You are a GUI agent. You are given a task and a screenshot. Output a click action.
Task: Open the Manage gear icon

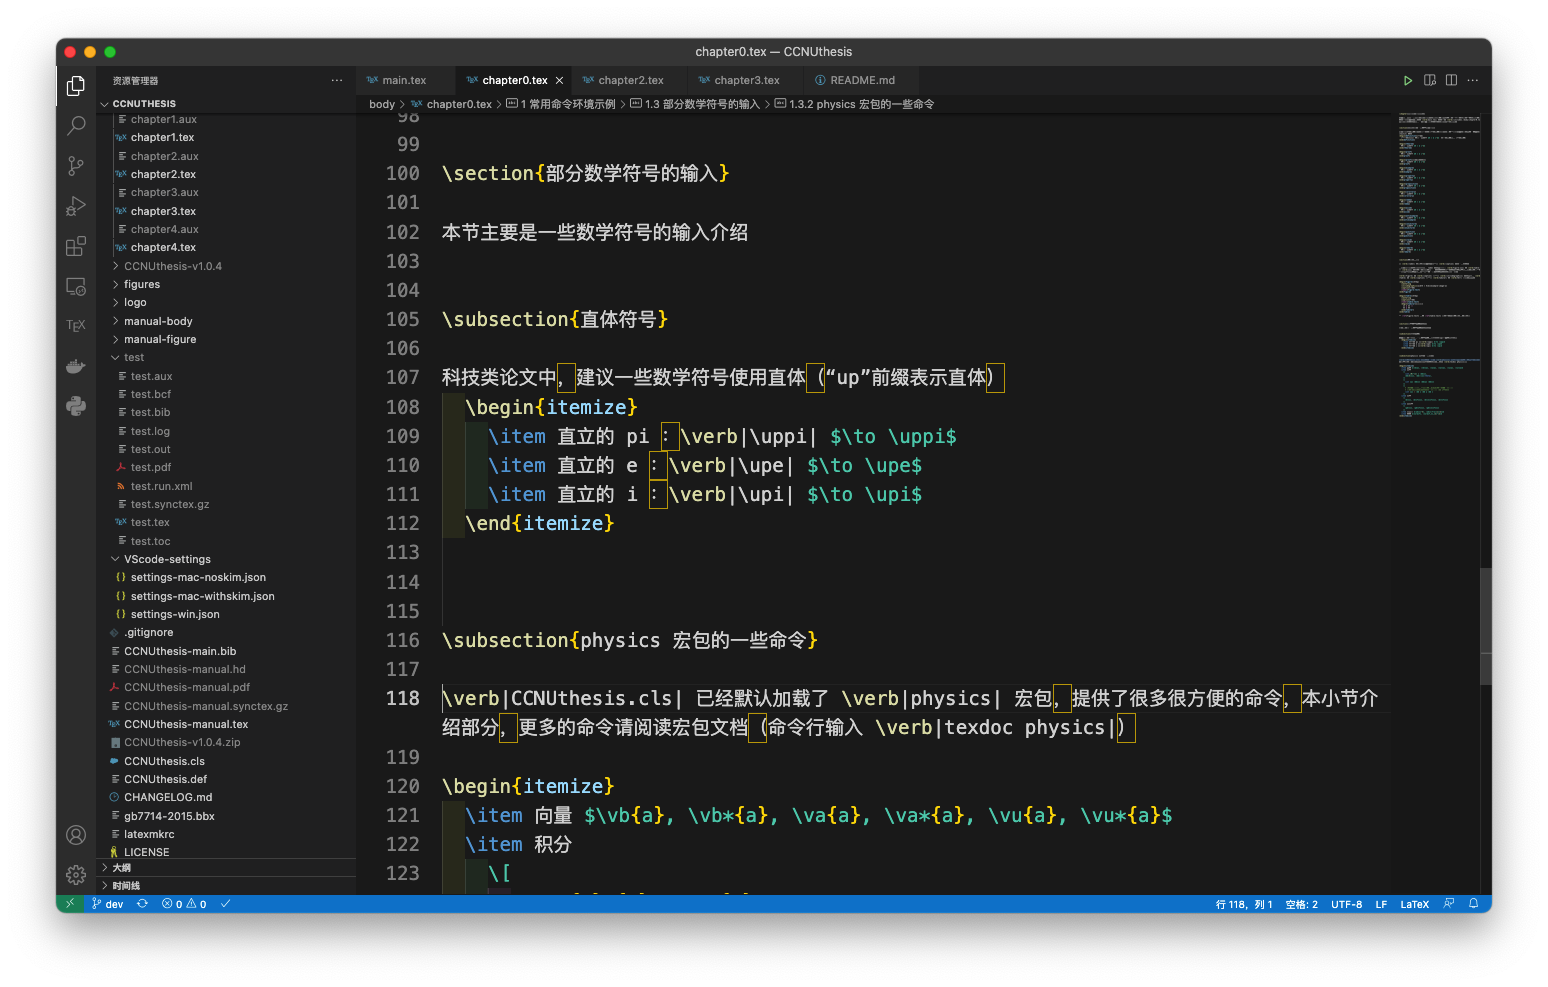(76, 875)
